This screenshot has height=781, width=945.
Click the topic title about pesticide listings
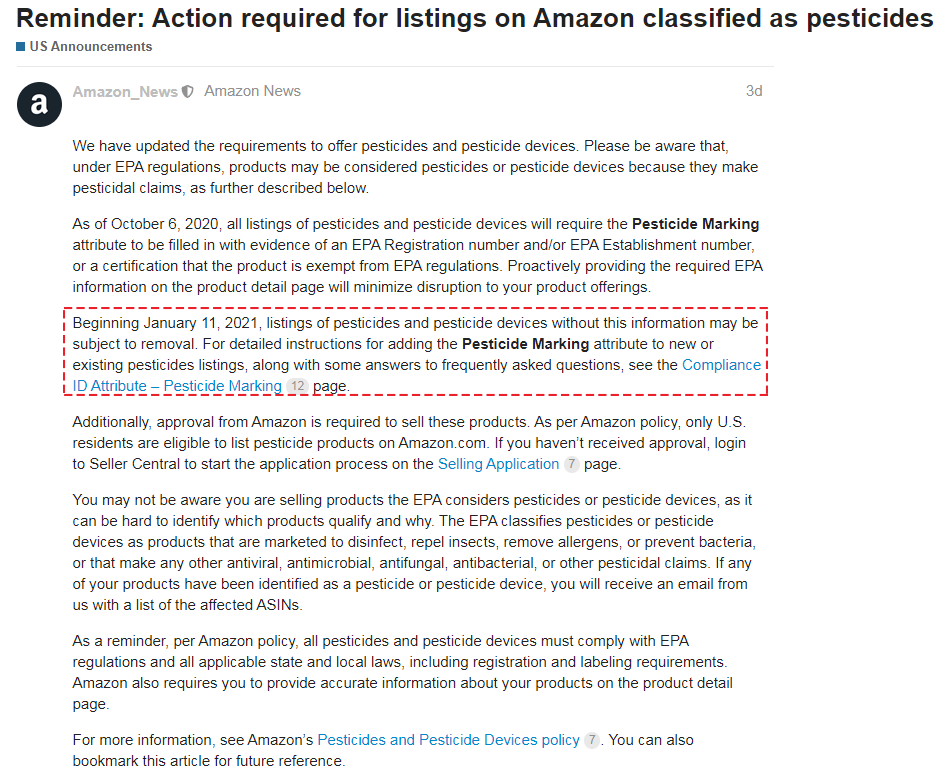click(474, 18)
